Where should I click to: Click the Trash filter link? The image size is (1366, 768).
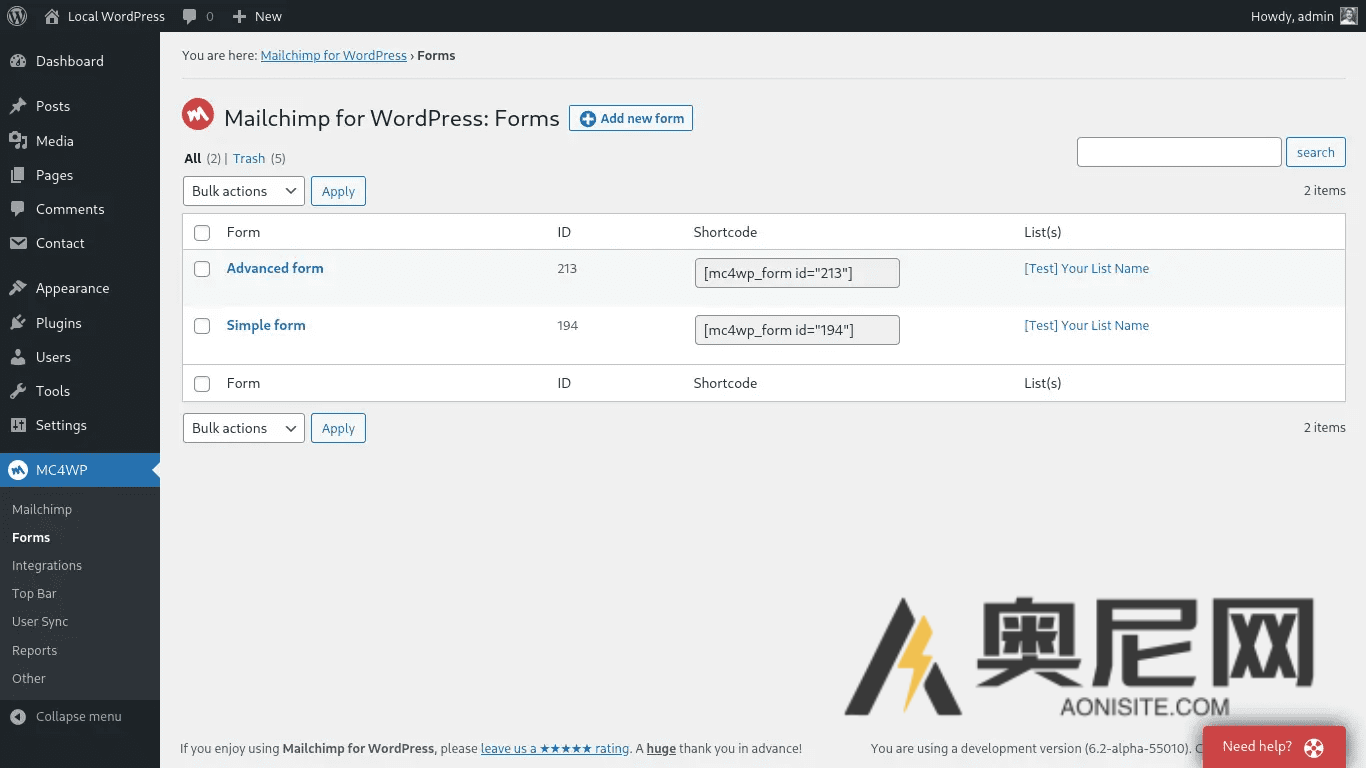point(249,158)
